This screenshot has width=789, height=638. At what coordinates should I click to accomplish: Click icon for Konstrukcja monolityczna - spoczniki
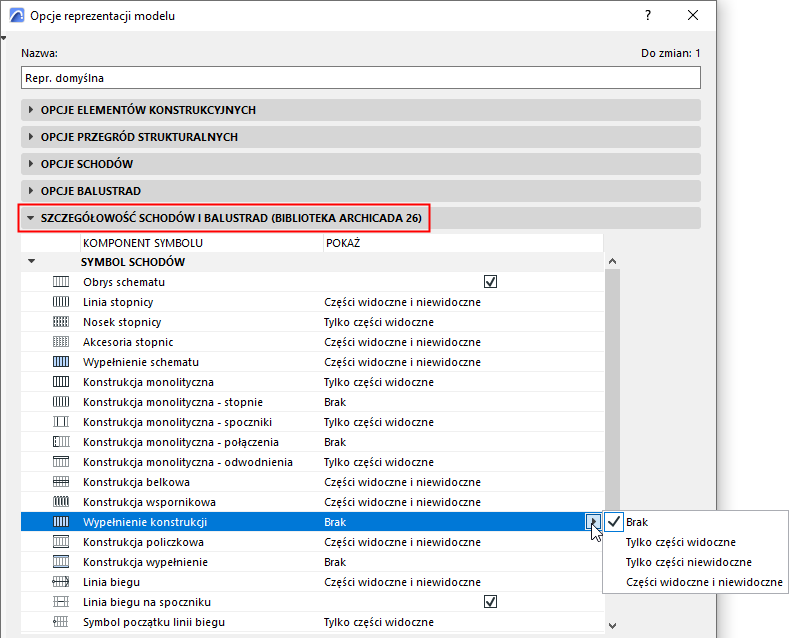tap(61, 422)
